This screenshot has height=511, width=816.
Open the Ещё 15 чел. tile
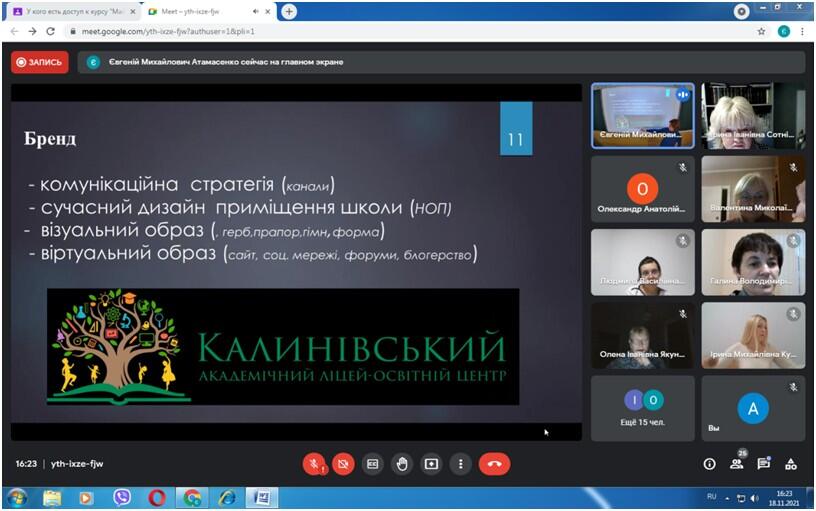[643, 408]
